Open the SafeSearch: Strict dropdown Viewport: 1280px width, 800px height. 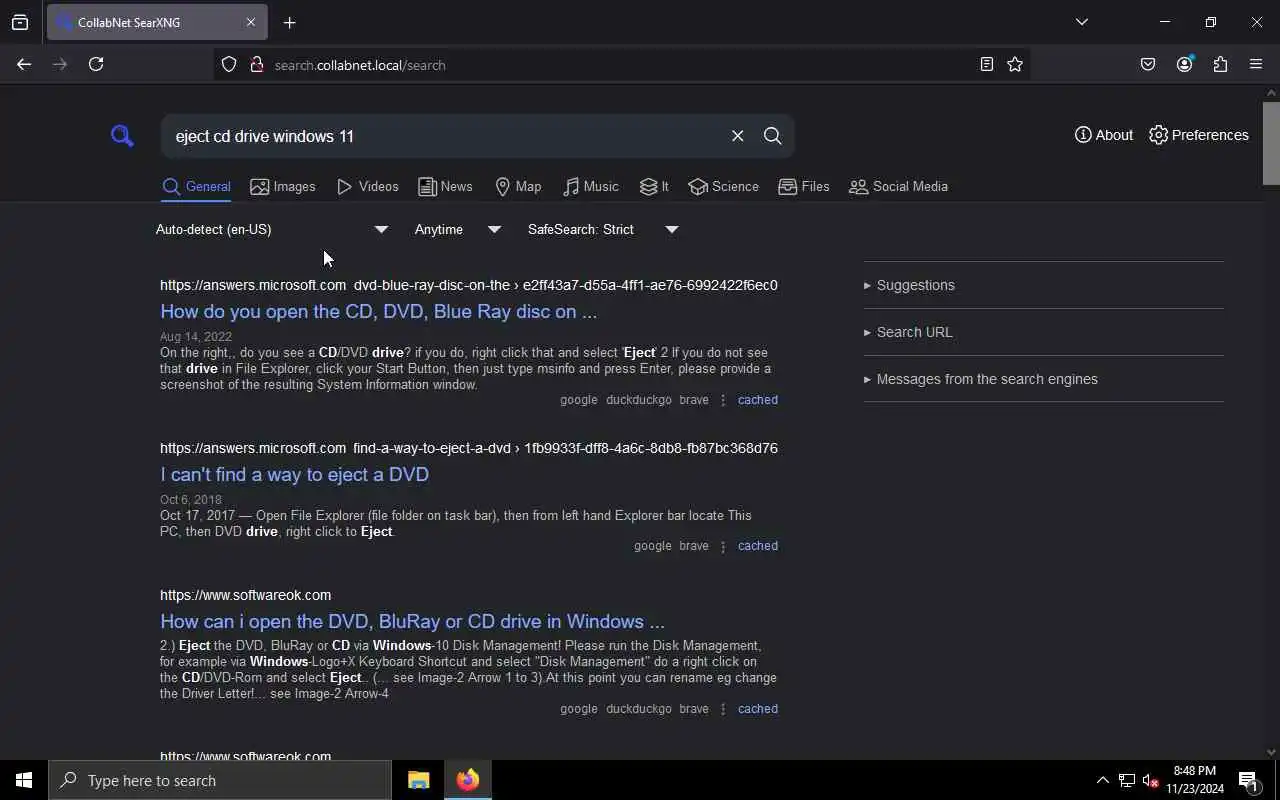click(603, 229)
